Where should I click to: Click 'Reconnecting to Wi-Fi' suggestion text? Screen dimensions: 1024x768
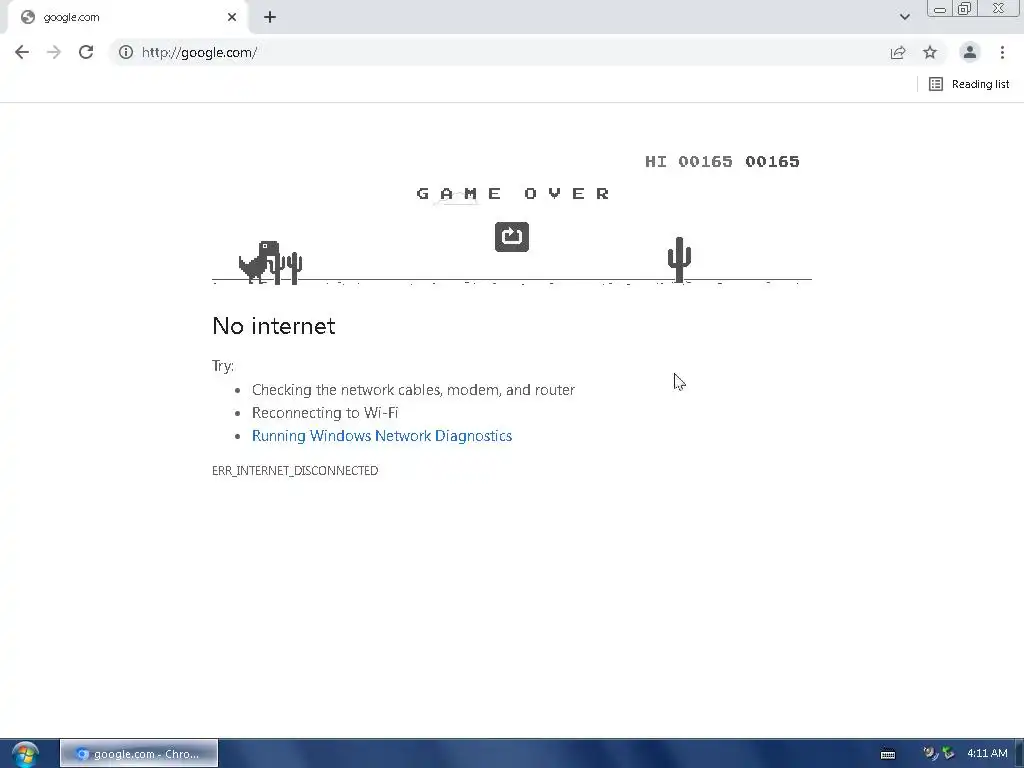tap(325, 413)
